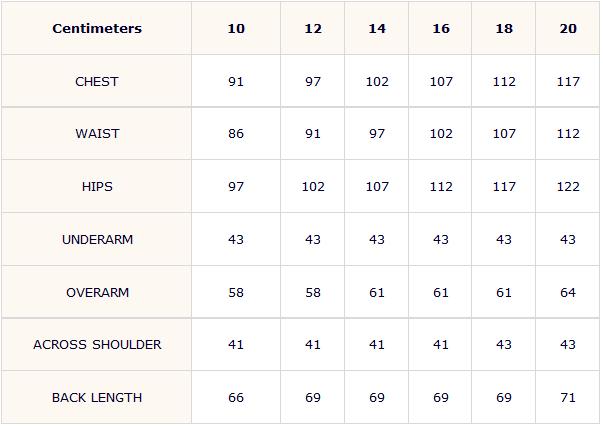Select the size 16 column header
The width and height of the screenshot is (603, 427).
coord(441,28)
